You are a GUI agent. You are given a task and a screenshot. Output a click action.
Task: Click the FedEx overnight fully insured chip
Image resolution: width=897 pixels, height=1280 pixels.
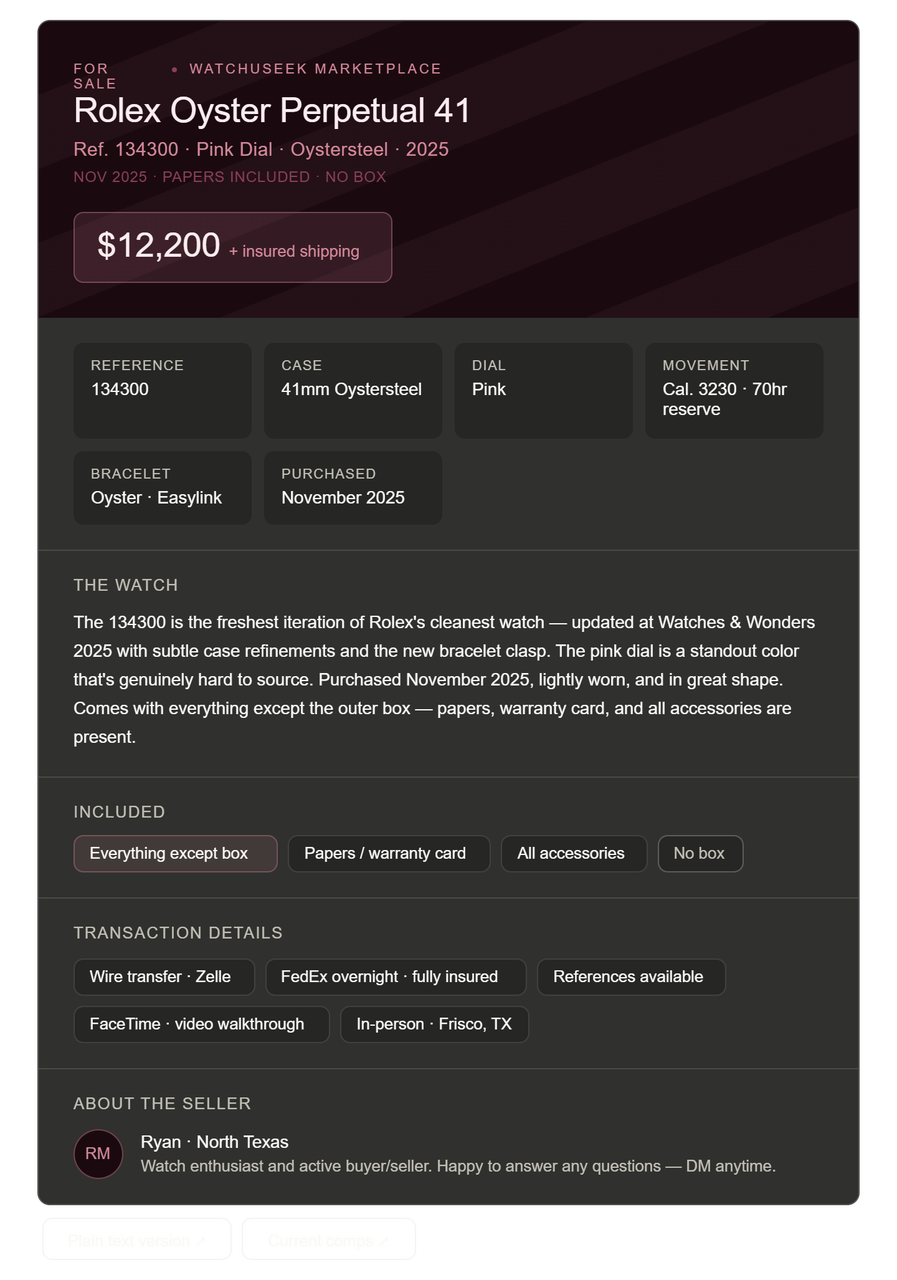396,977
